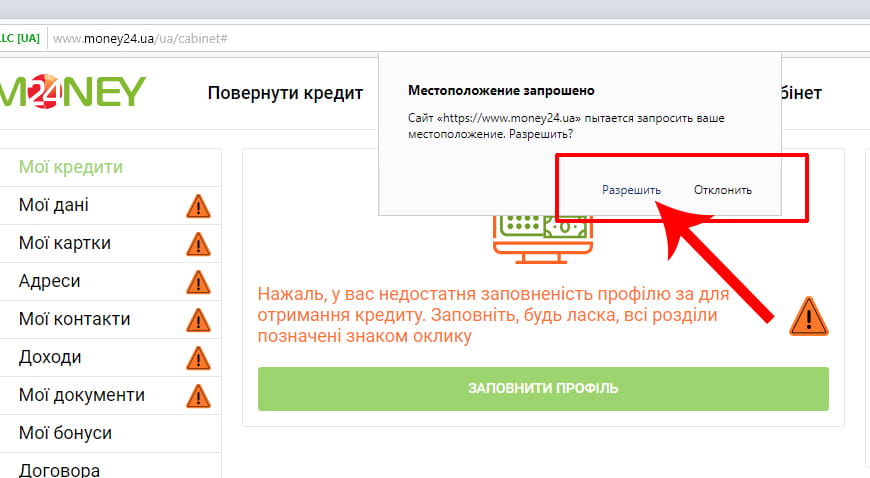The height and width of the screenshot is (478, 870).
Task: Open Повернути кредит in top navigation
Action: point(285,93)
